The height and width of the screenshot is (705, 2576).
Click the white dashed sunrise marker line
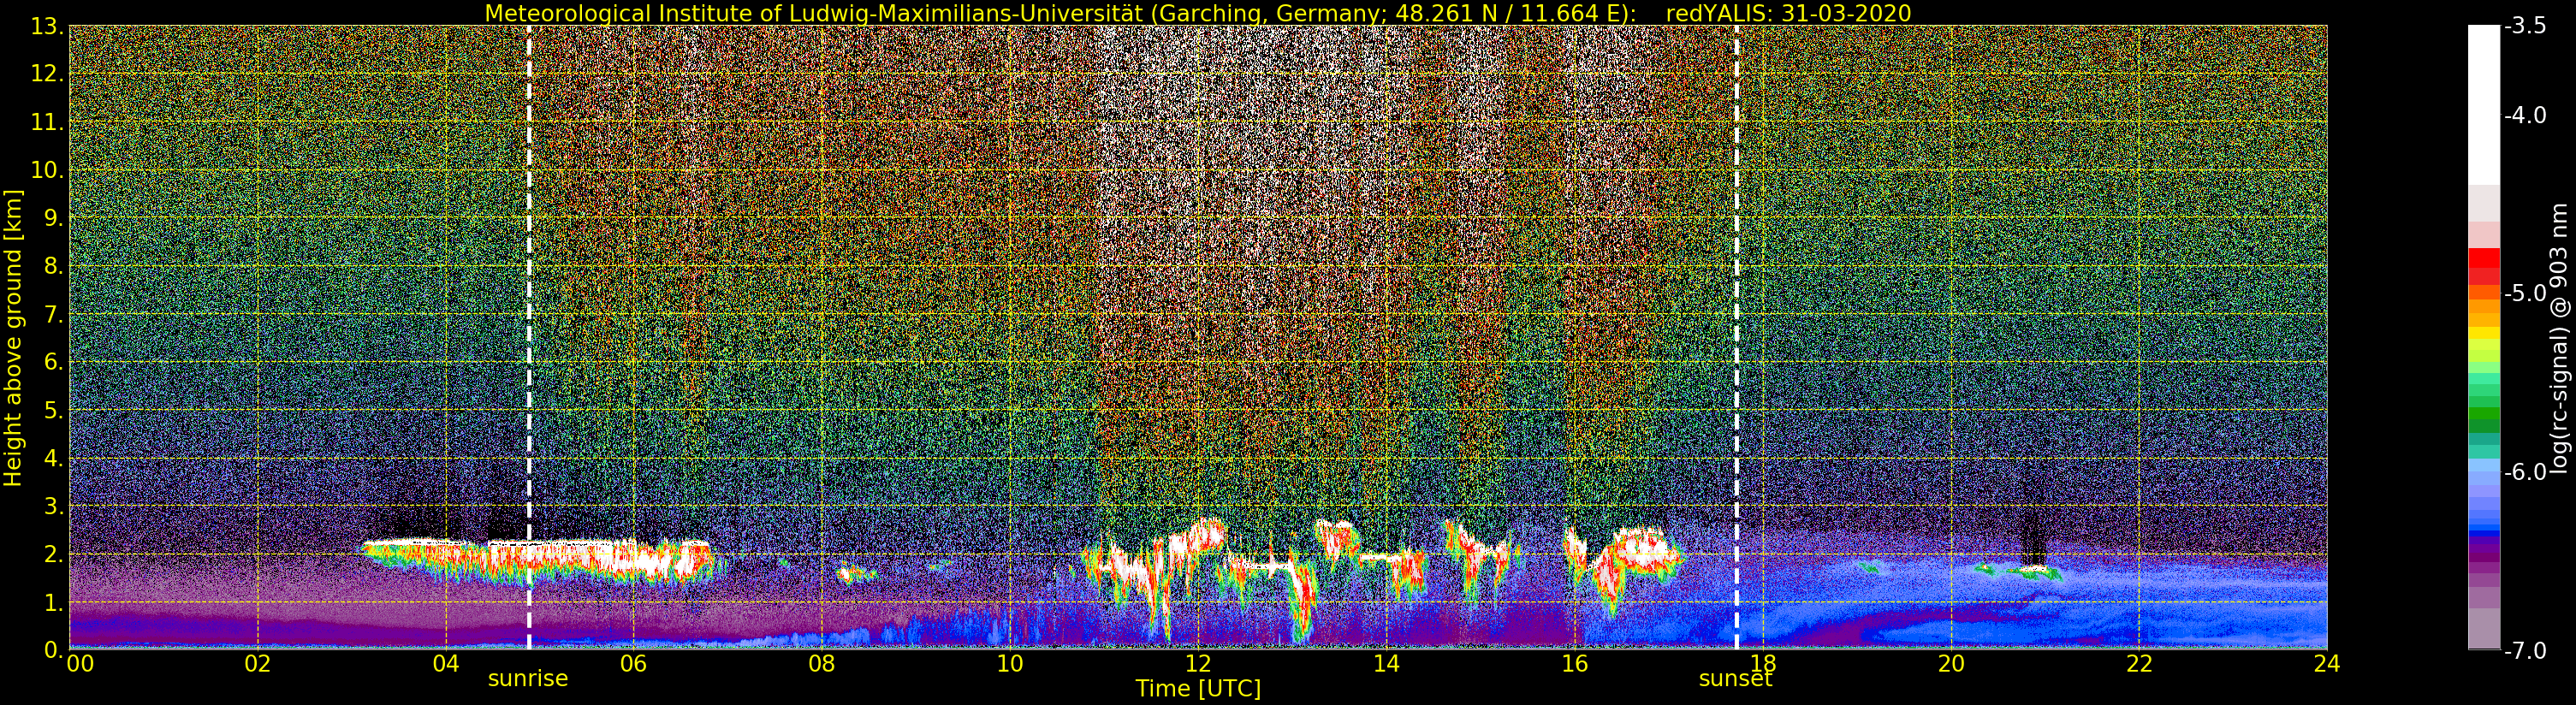click(529, 337)
